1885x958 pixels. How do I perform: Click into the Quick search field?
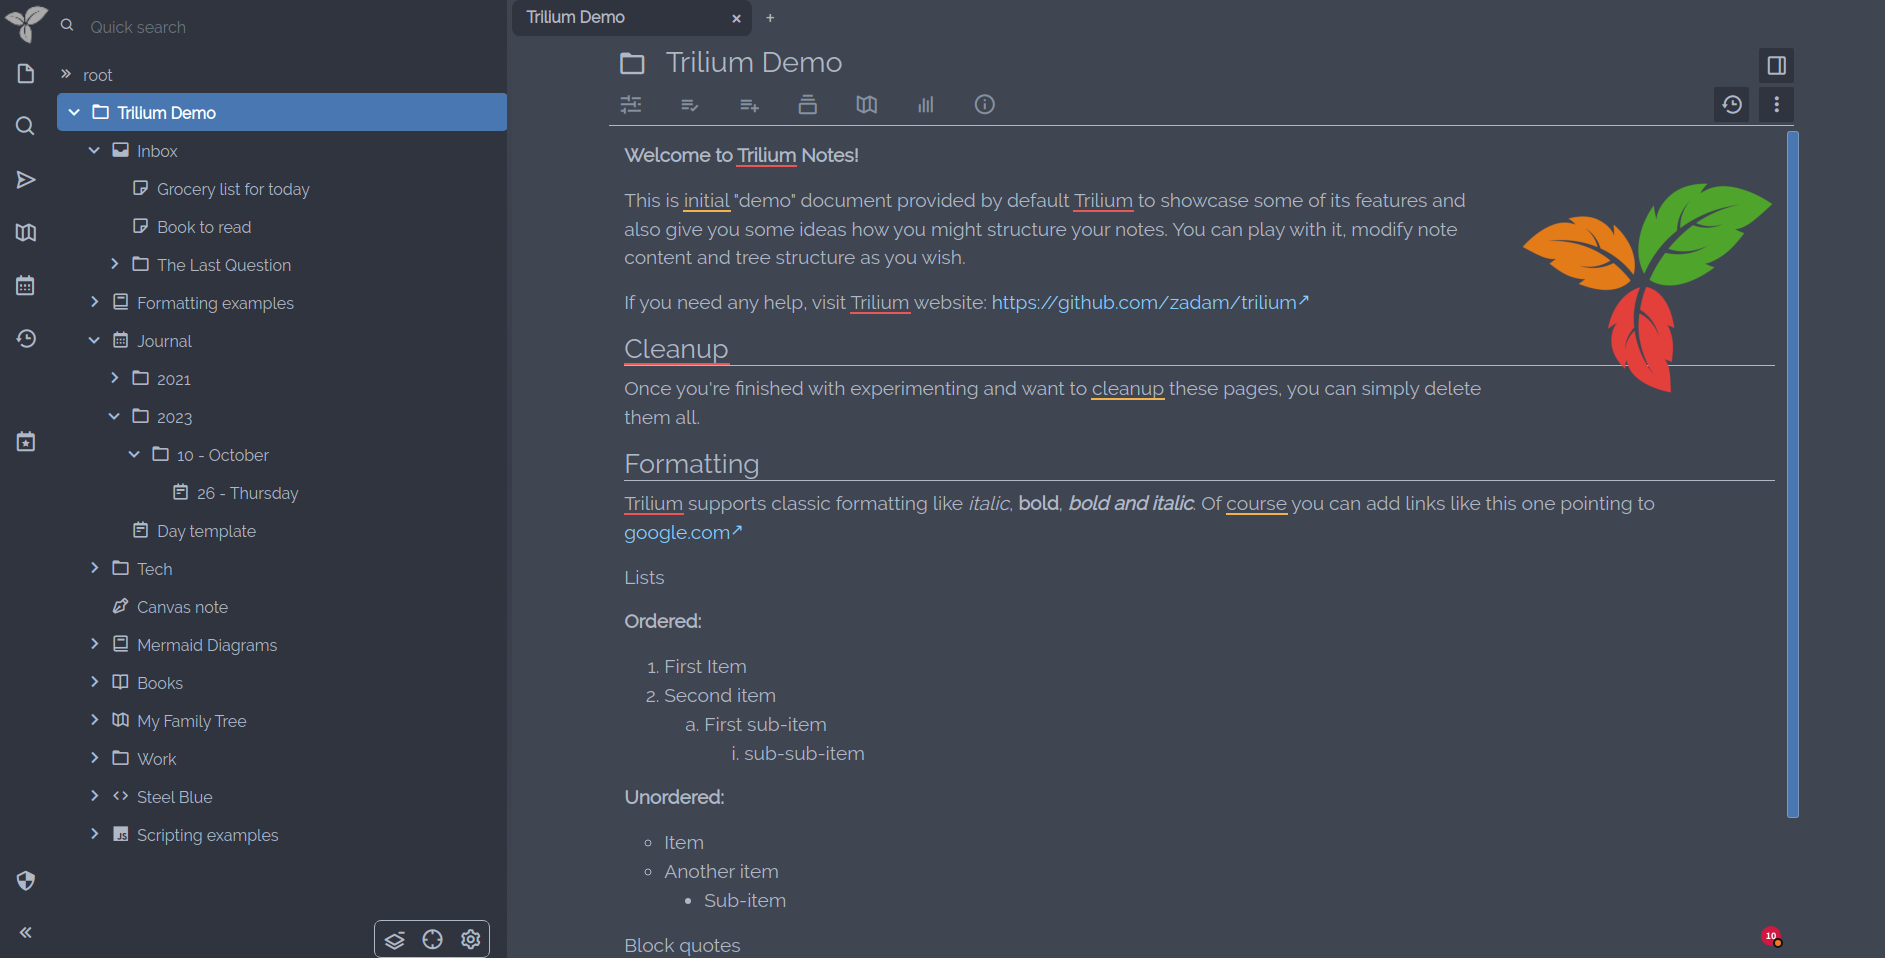coord(290,27)
